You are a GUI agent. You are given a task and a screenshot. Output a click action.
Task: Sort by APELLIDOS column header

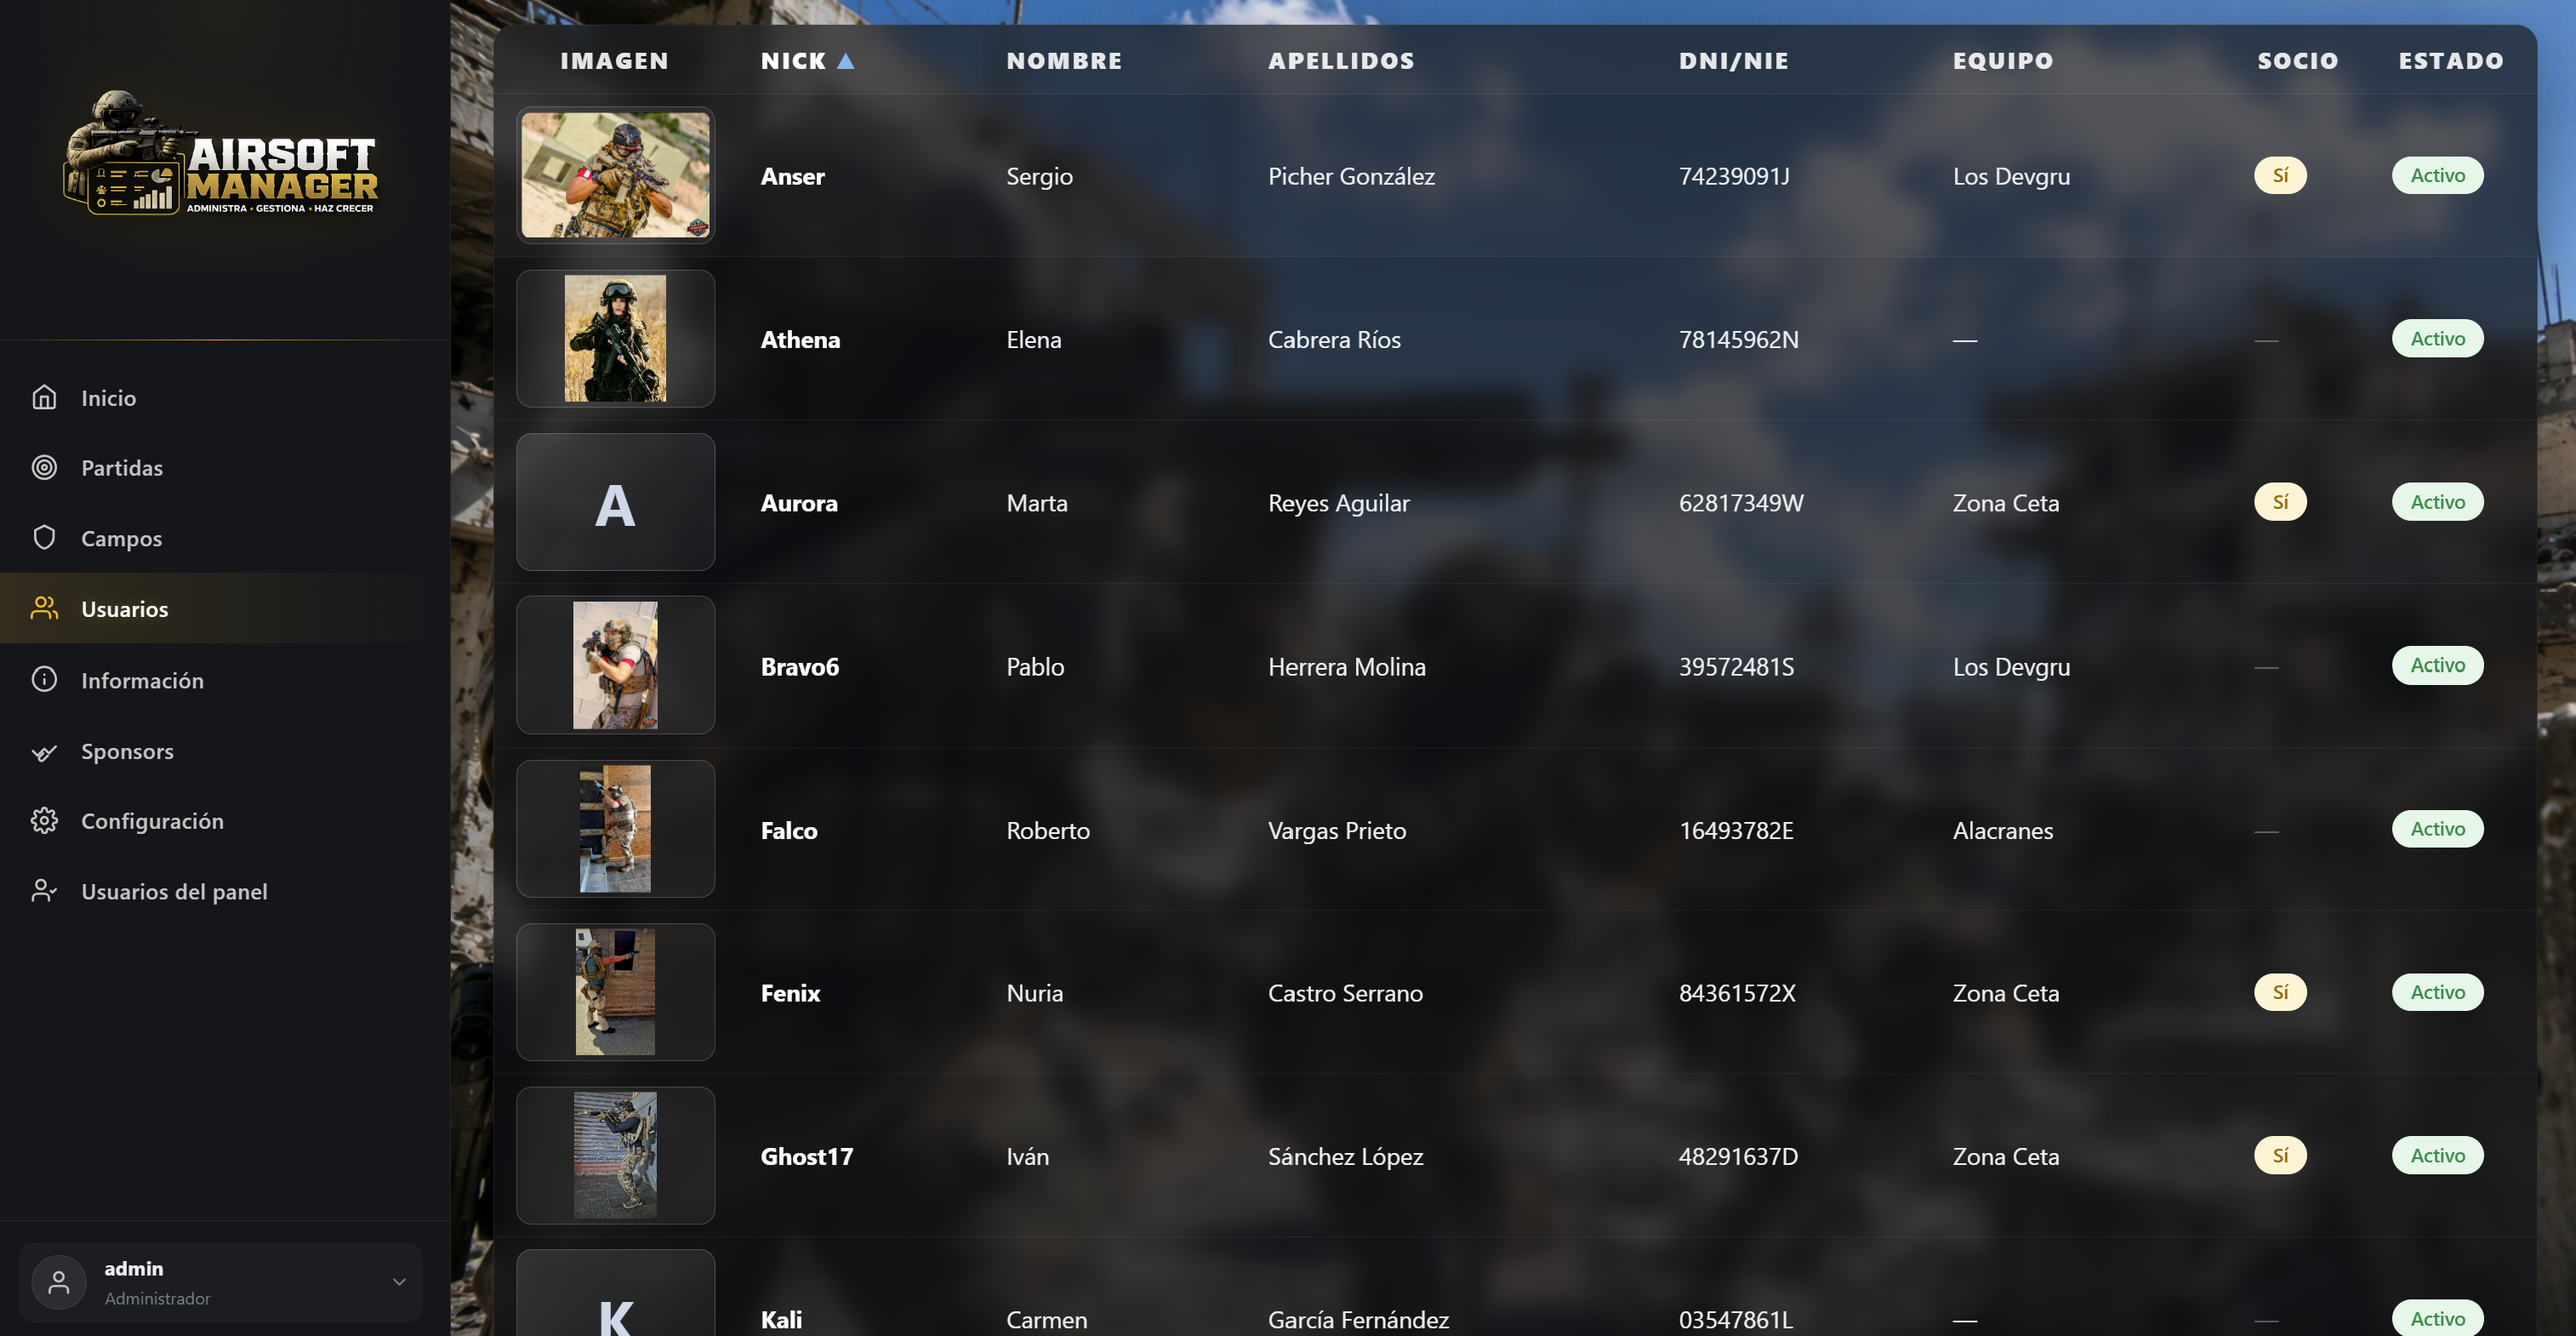(x=1341, y=61)
